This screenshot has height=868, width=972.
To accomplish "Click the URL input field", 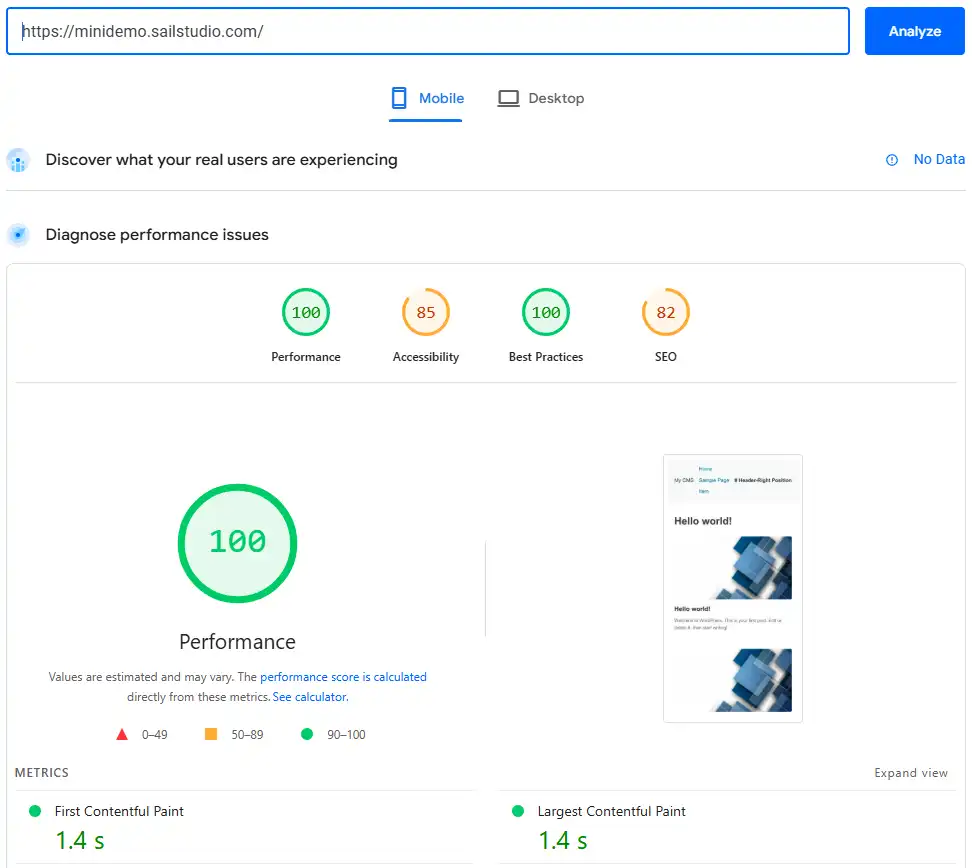I will click(x=428, y=31).
